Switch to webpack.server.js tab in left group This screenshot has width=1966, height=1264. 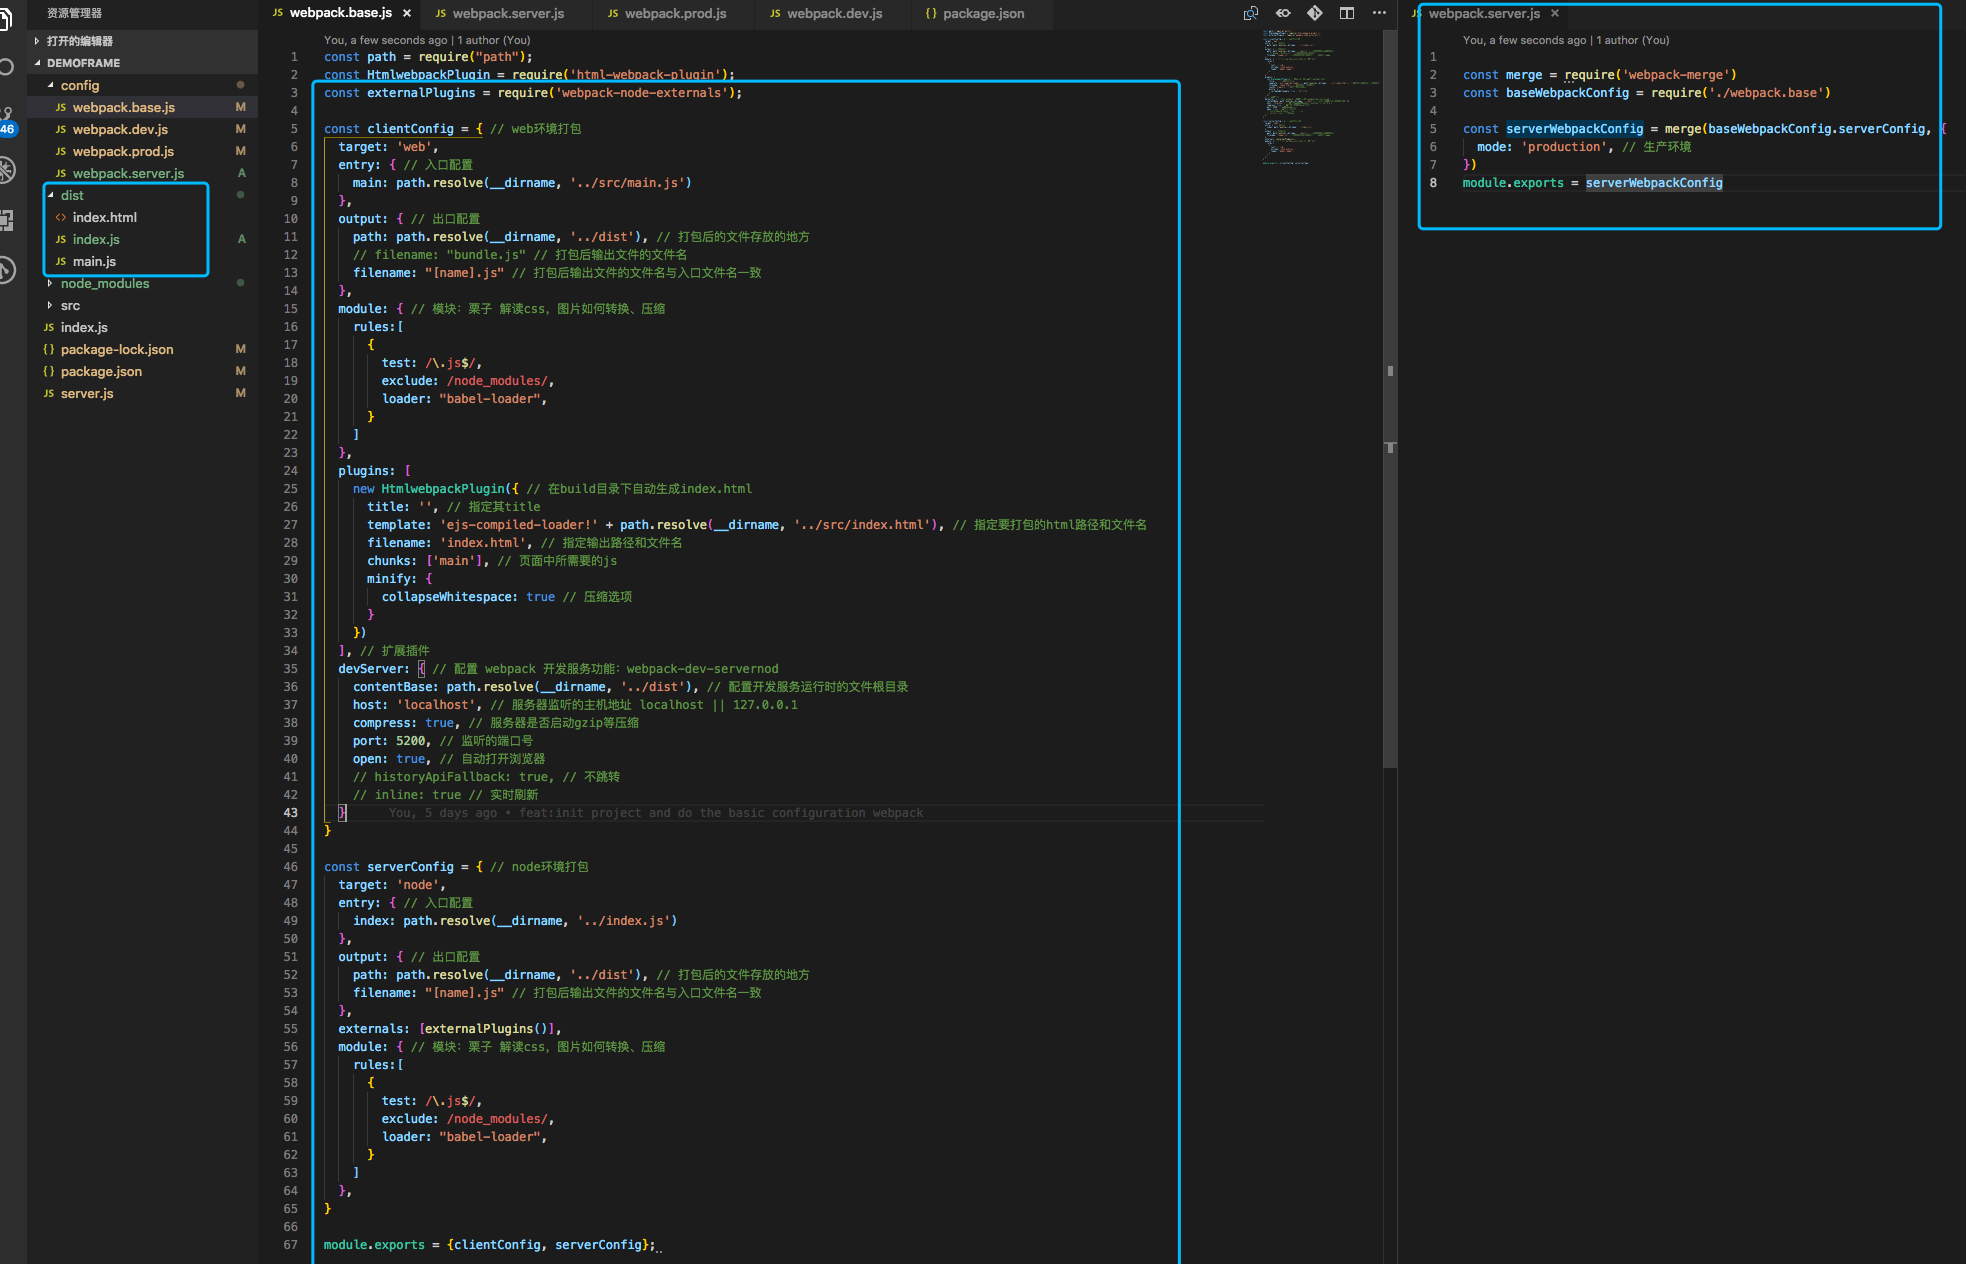[508, 13]
